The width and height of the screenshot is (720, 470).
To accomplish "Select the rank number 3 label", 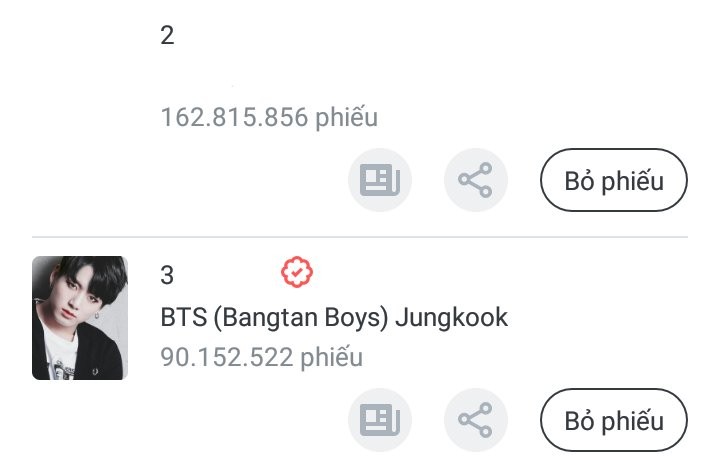I will point(167,275).
